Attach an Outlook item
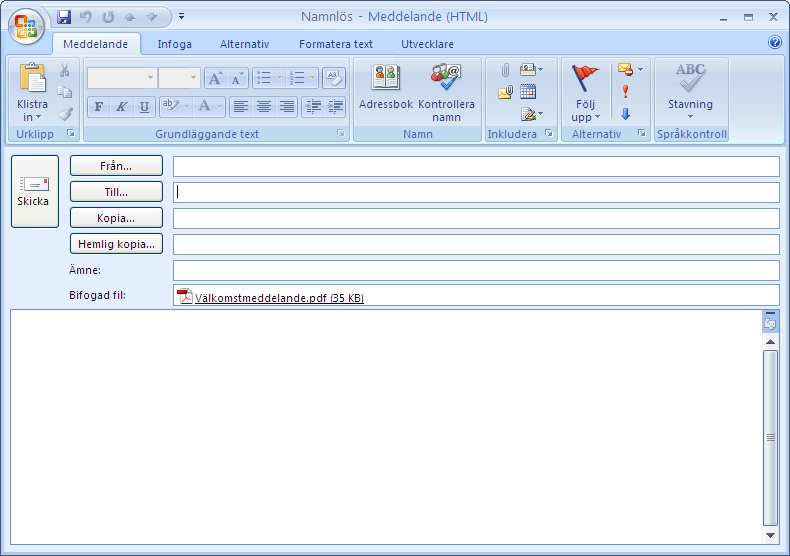The width and height of the screenshot is (790, 556). (505, 92)
